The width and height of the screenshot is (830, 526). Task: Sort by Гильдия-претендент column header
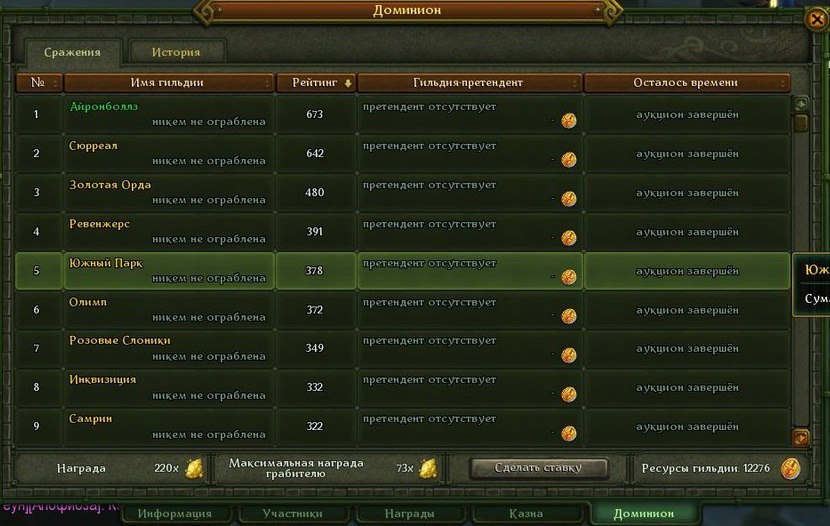point(470,83)
